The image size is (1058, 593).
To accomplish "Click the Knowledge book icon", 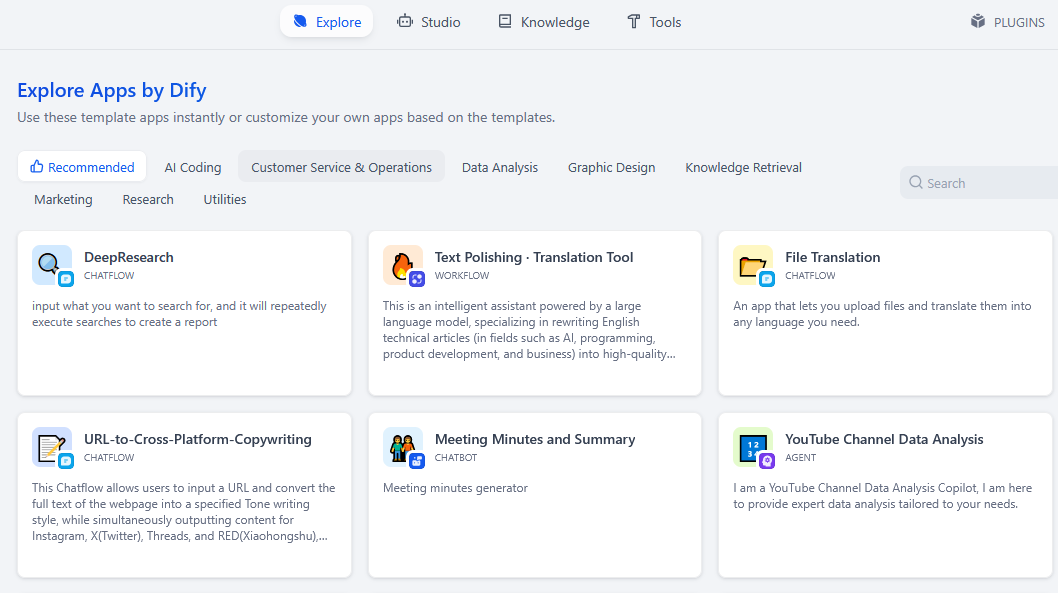I will [x=505, y=22].
